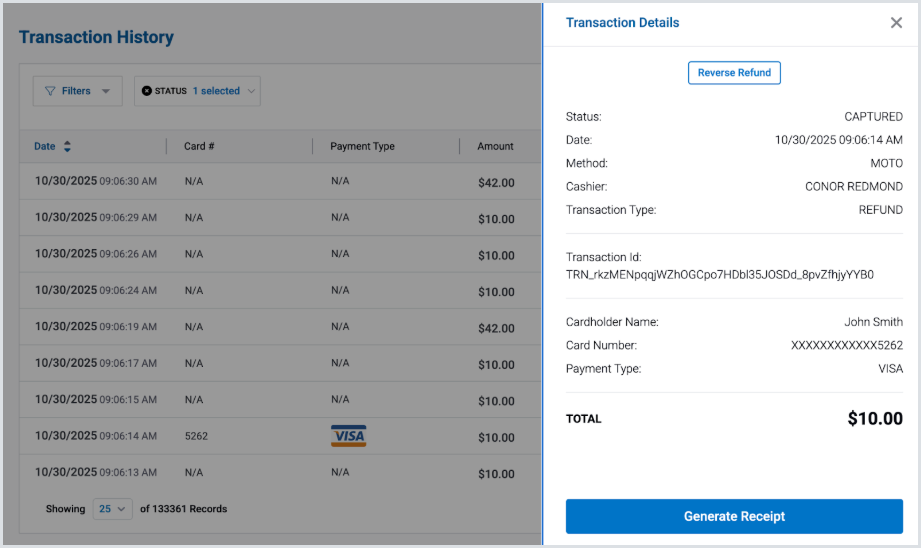921x548 pixels.
Task: Click the card number XXXXXXXXXXXX5262 value
Action: (x=846, y=346)
